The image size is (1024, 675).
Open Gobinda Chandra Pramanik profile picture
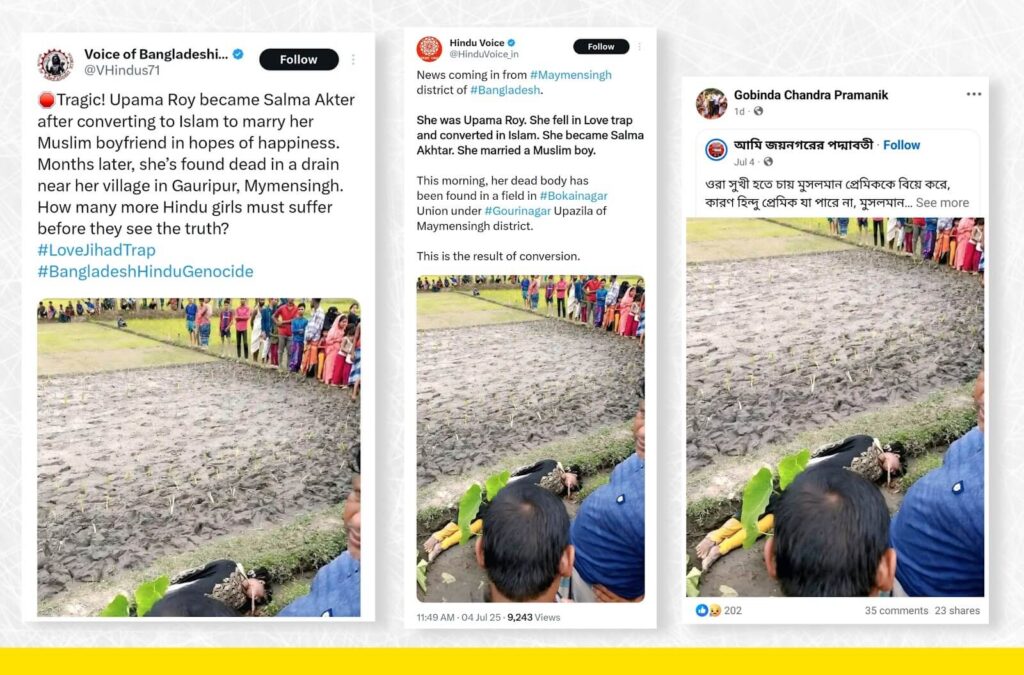point(711,103)
